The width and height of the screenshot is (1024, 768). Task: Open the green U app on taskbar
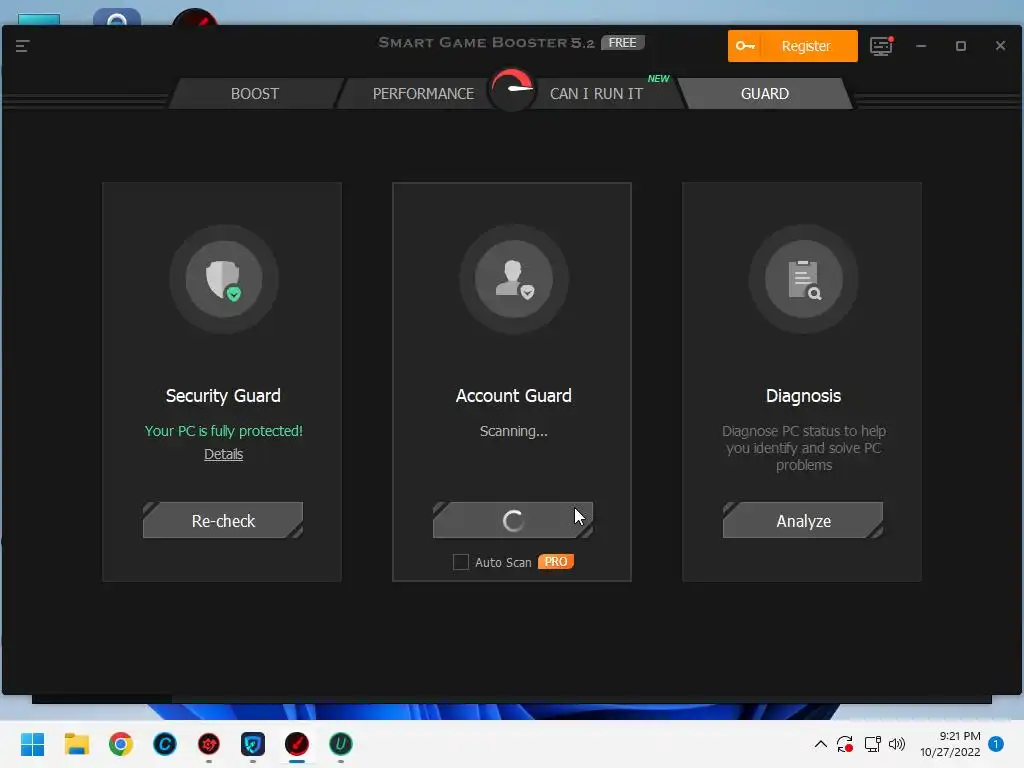pos(340,744)
